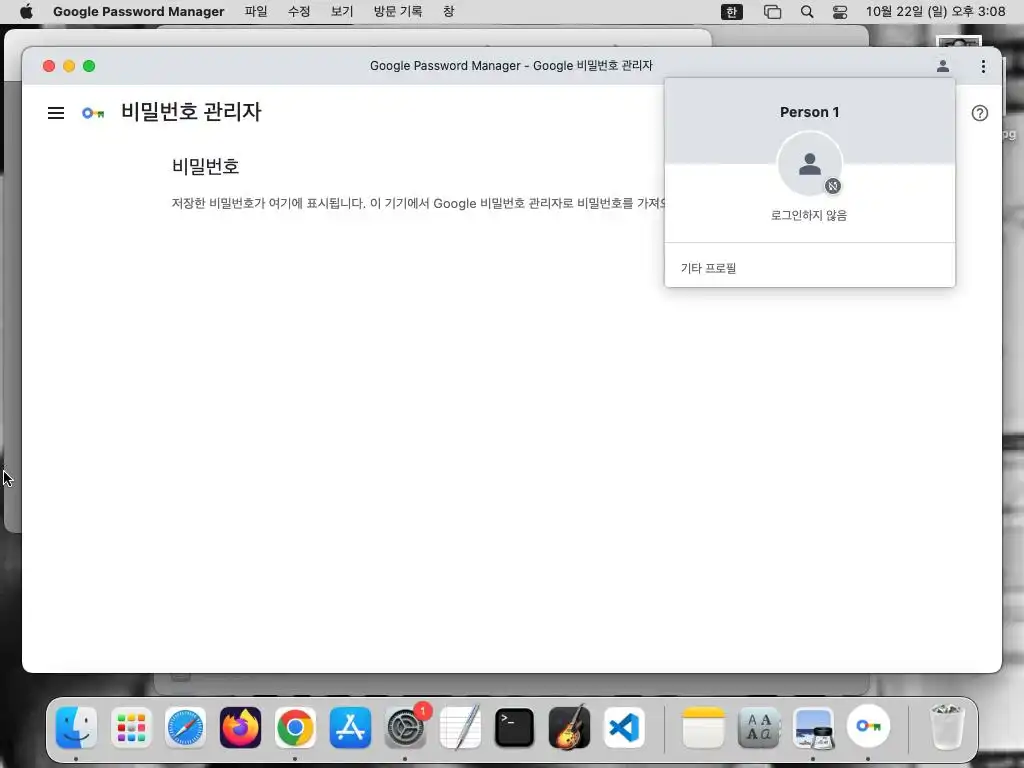Image resolution: width=1024 pixels, height=768 pixels.
Task: Launch GarageBand from the Dock
Action: click(569, 728)
